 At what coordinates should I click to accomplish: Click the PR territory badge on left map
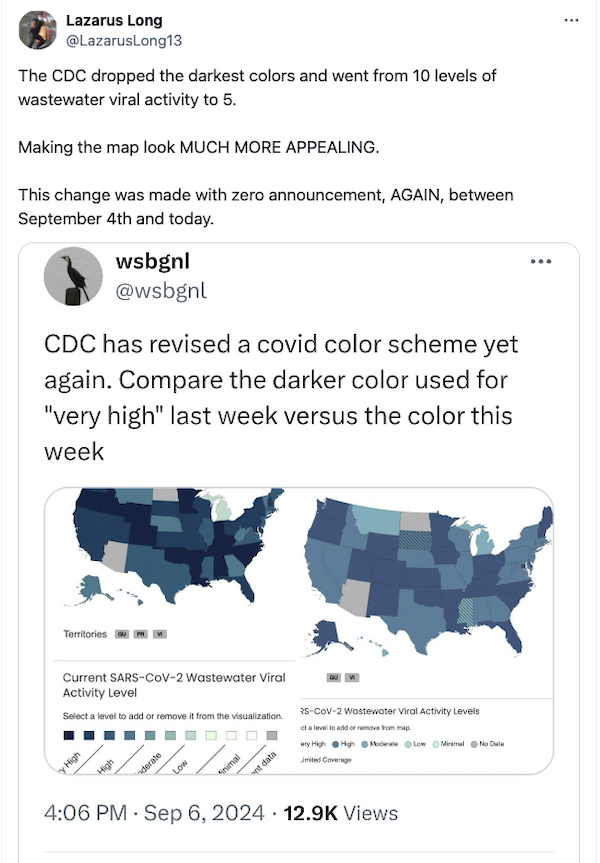141,635
